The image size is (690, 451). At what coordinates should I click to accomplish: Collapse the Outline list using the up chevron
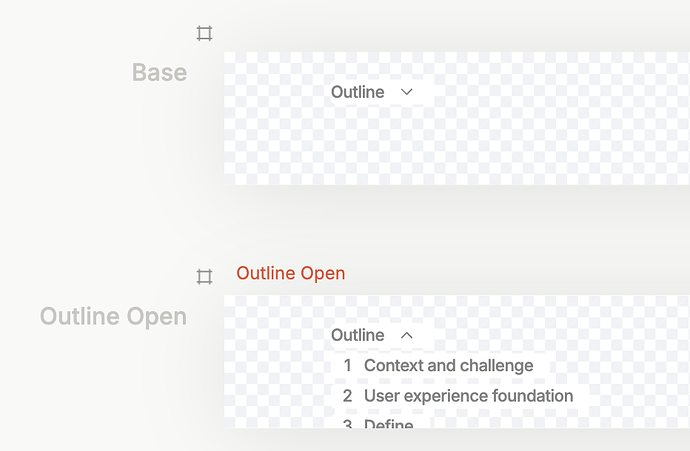406,335
